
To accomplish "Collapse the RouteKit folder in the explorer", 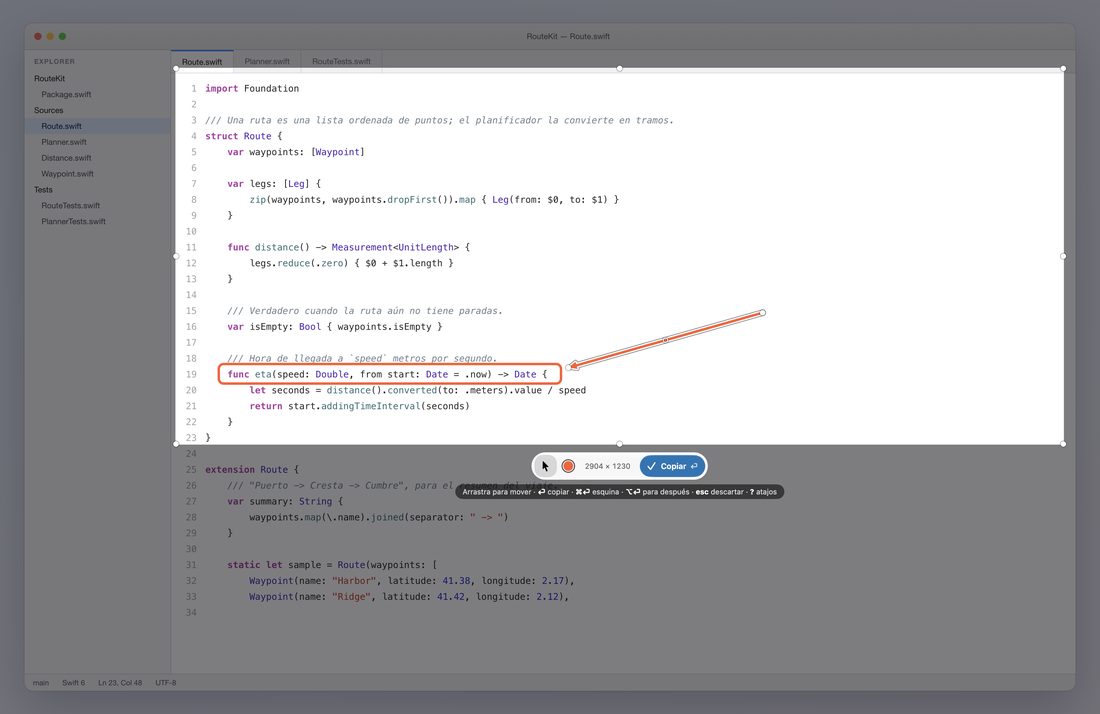I will [50, 79].
